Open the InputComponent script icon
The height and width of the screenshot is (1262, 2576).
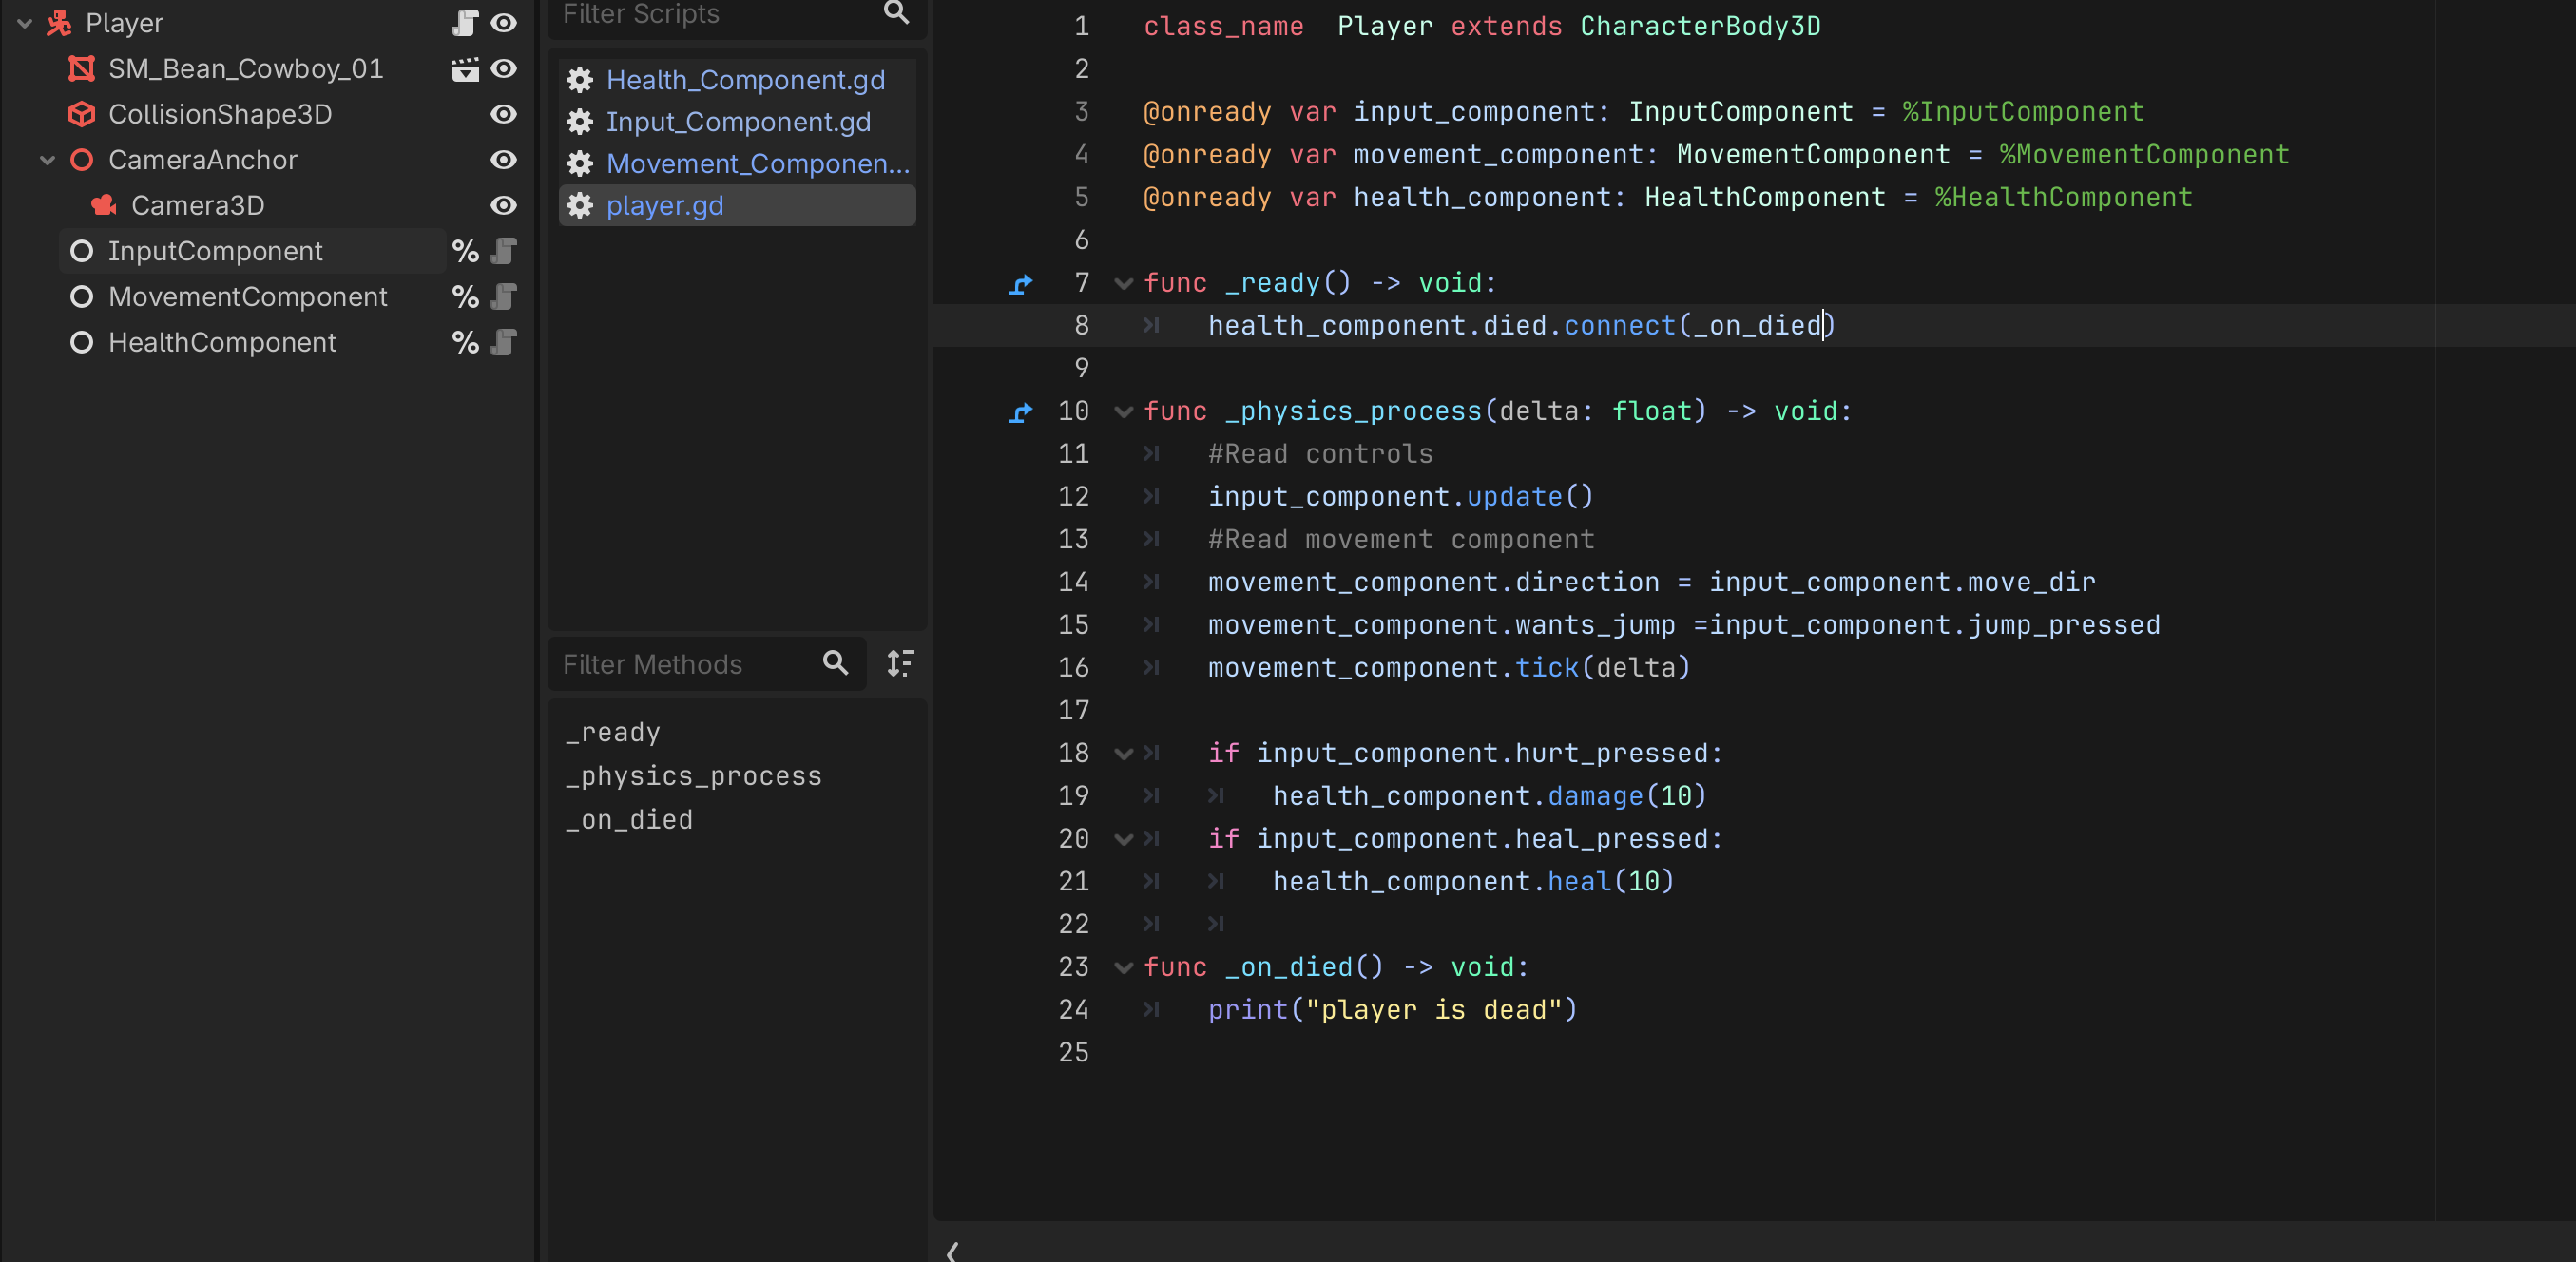pyautogui.click(x=505, y=251)
